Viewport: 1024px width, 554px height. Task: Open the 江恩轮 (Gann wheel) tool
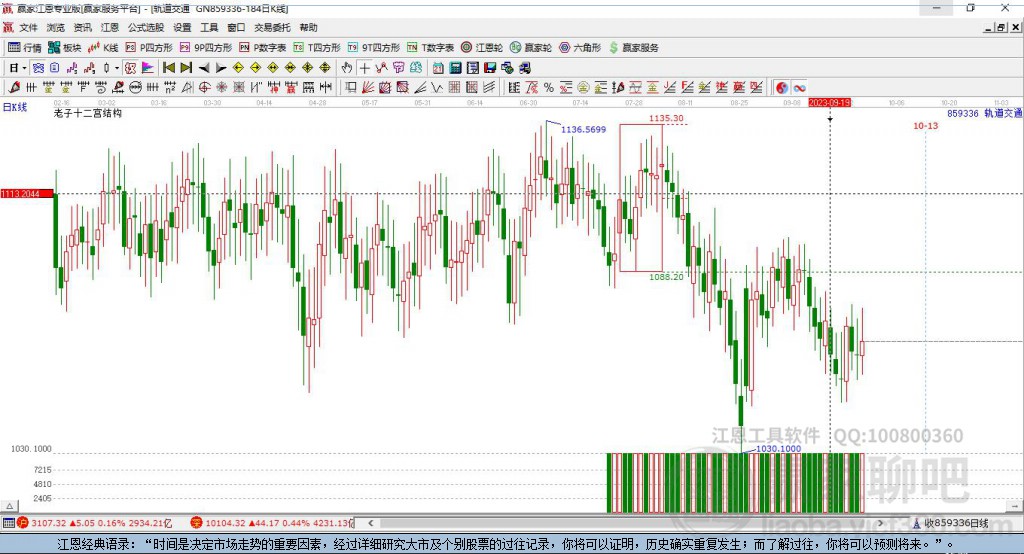[483, 47]
